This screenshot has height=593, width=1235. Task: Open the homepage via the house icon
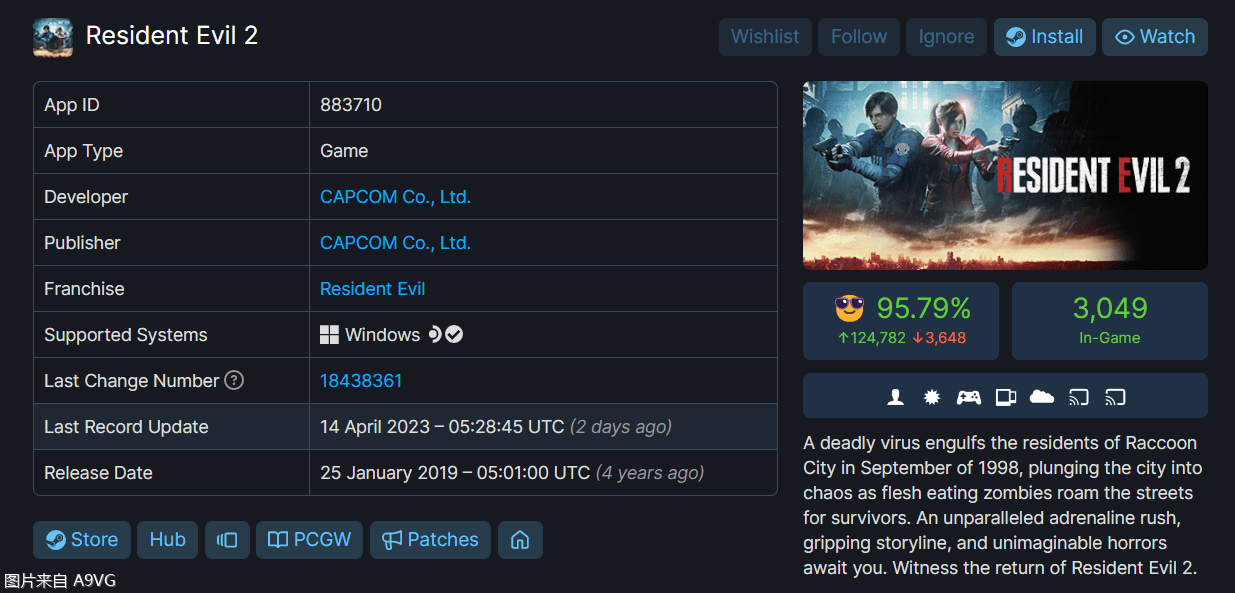tap(520, 540)
